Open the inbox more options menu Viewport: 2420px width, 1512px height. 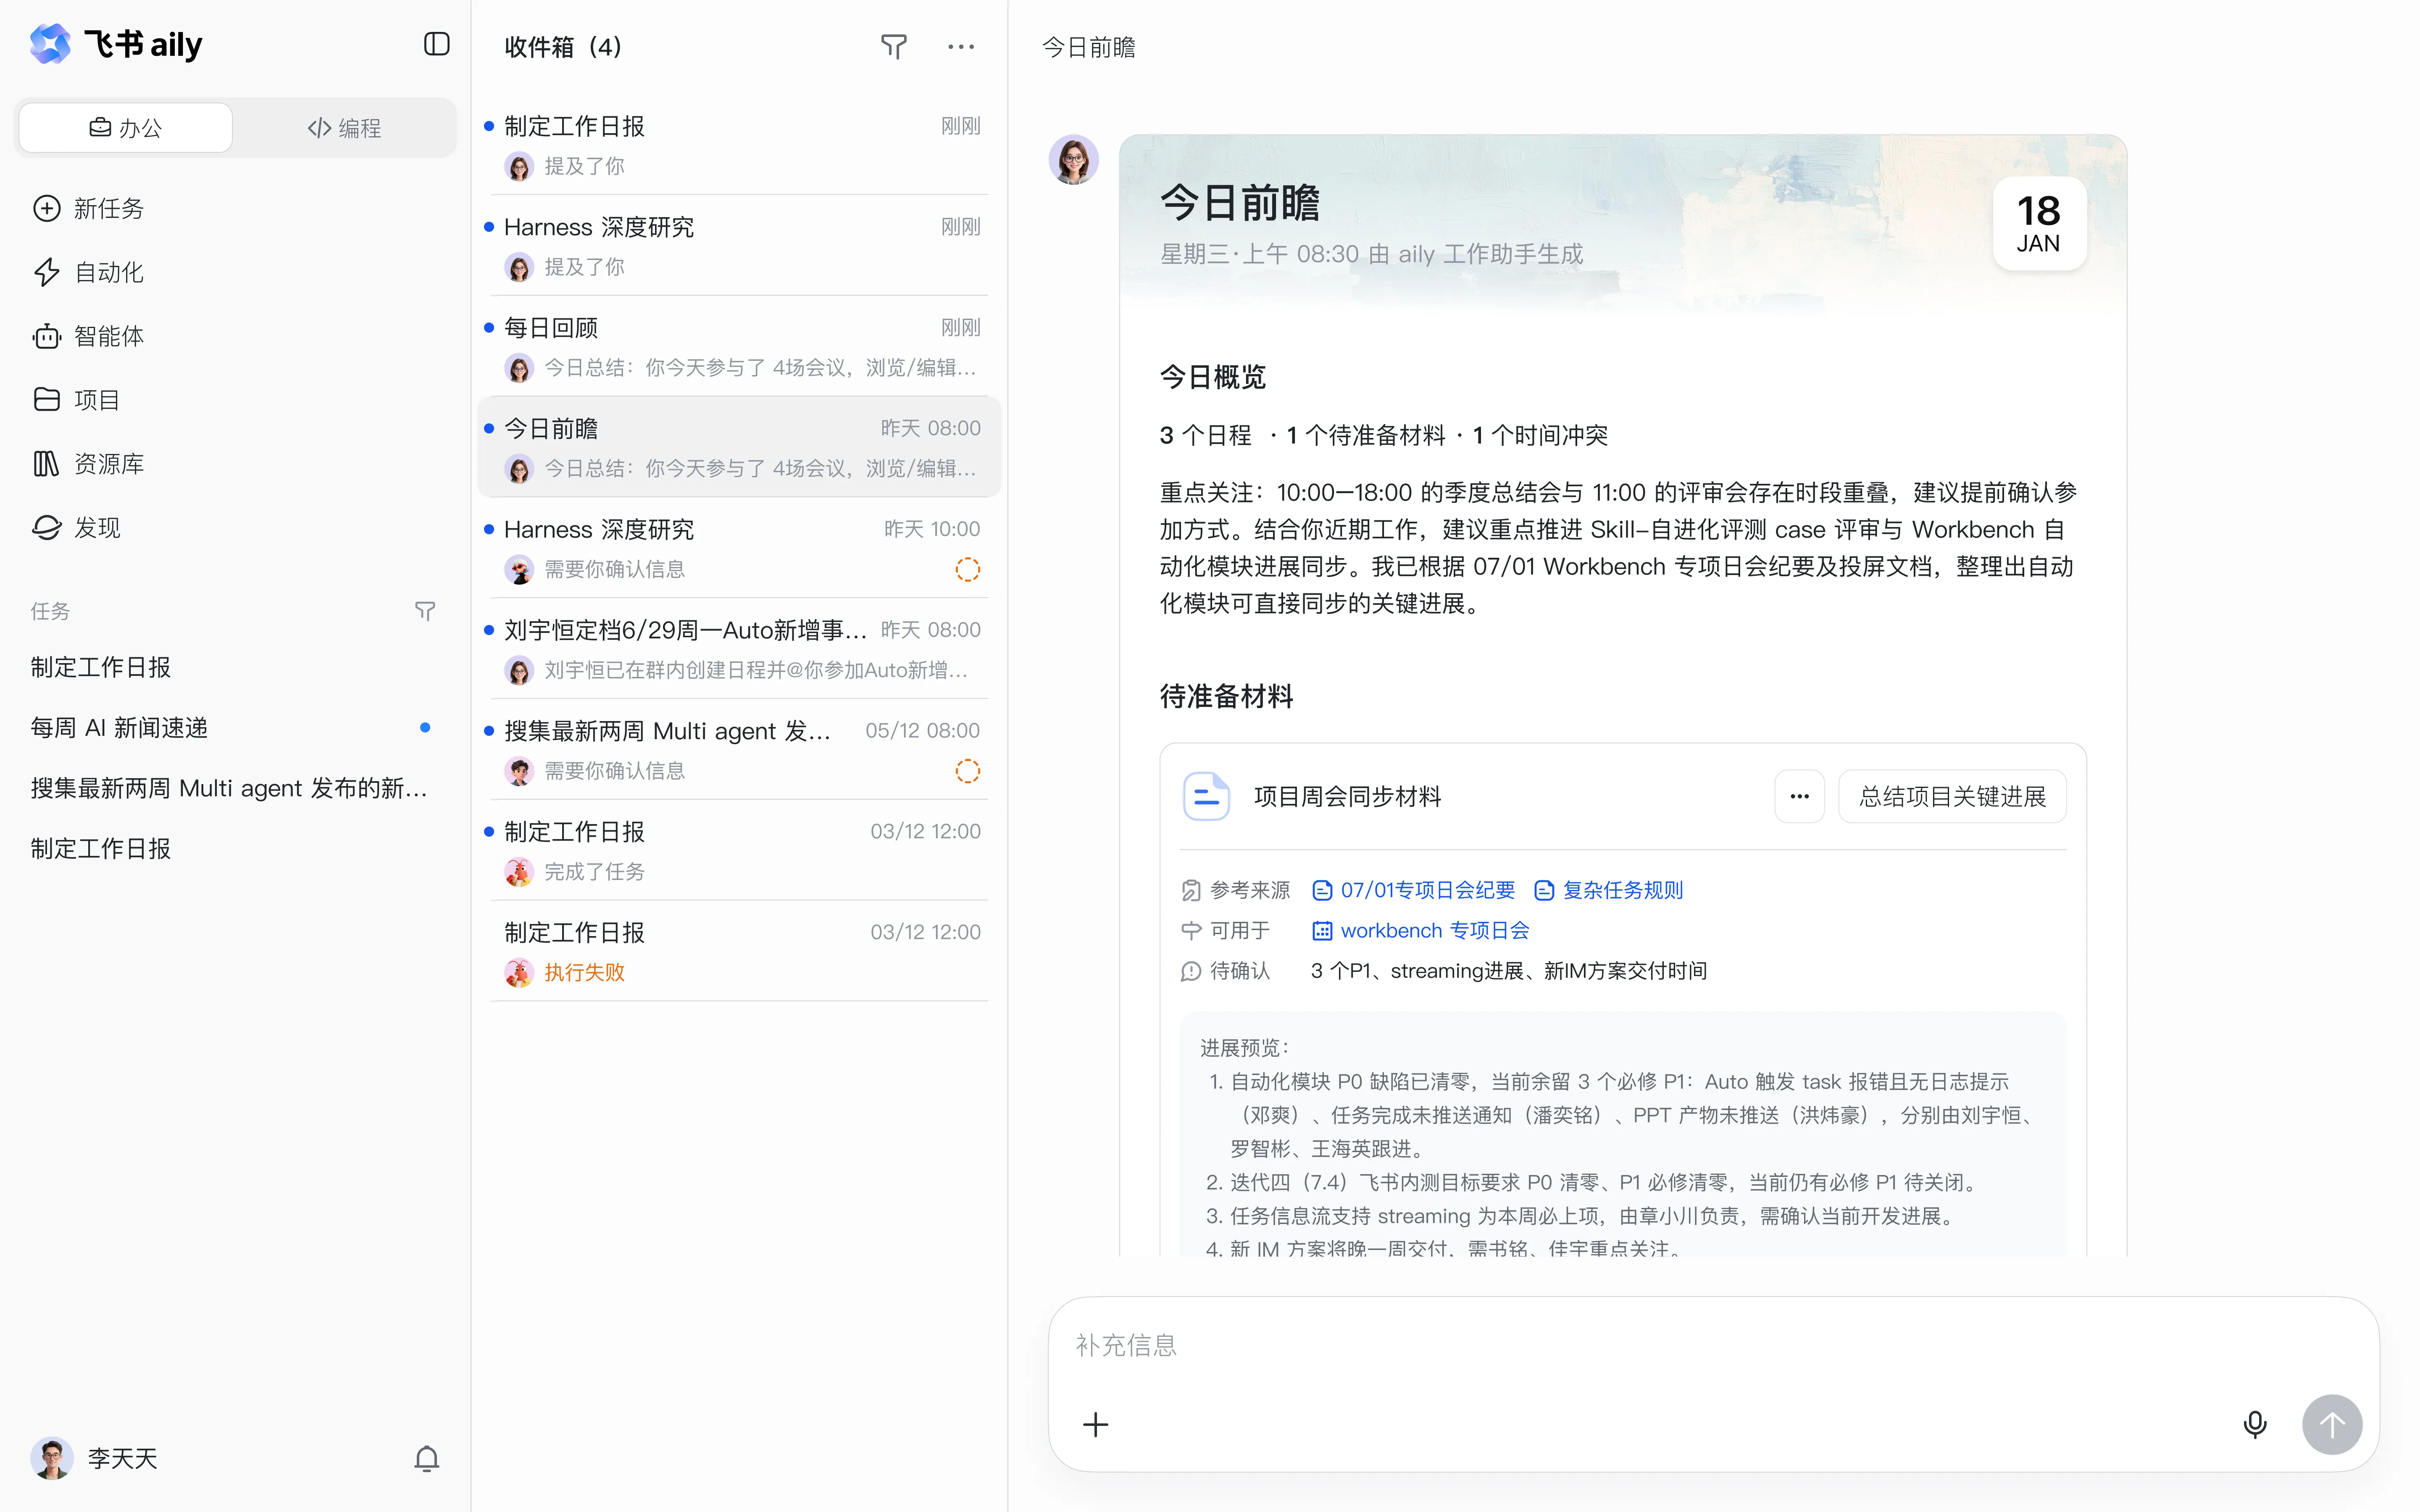961,47
